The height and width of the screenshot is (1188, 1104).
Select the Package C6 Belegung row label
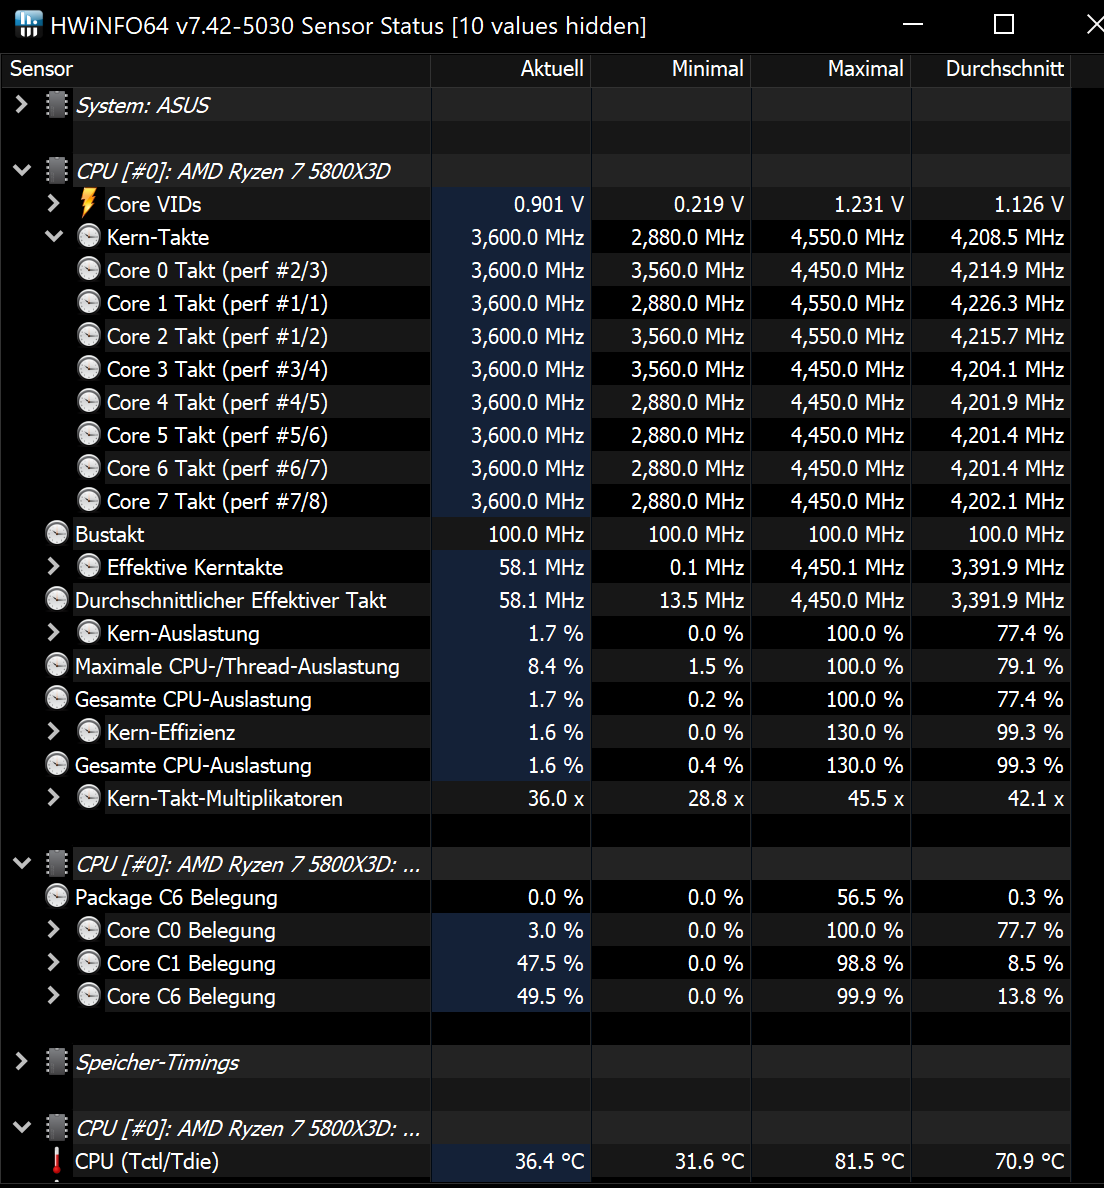[176, 897]
